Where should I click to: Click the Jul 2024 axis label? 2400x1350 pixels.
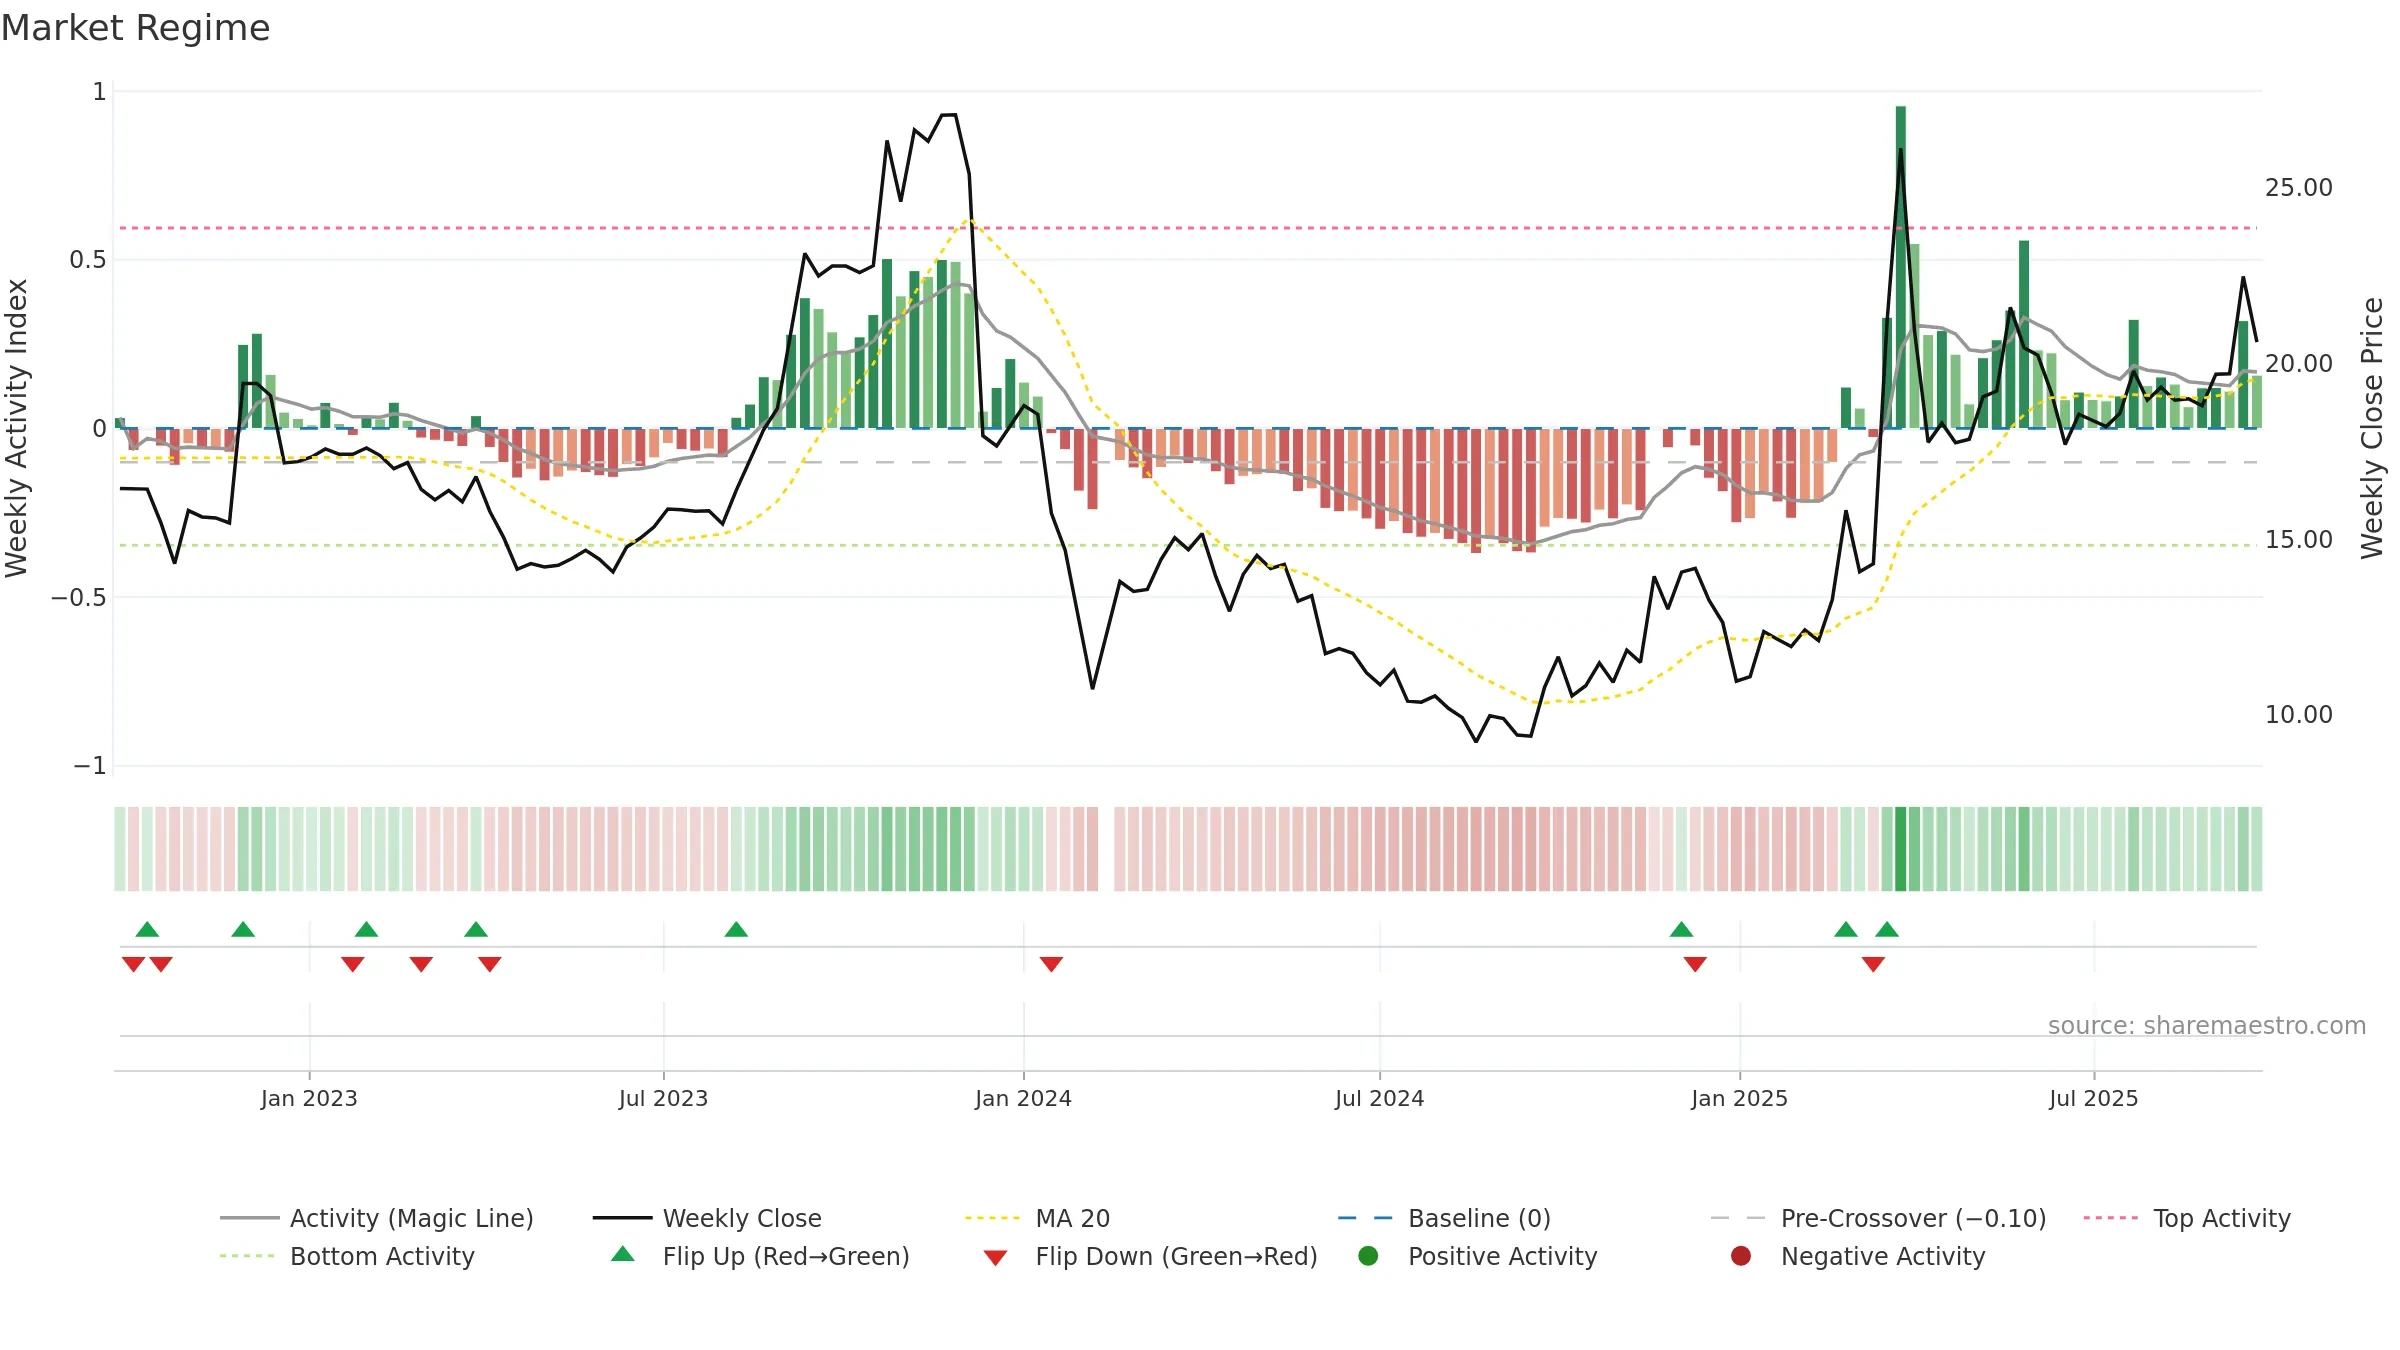tap(1379, 1099)
